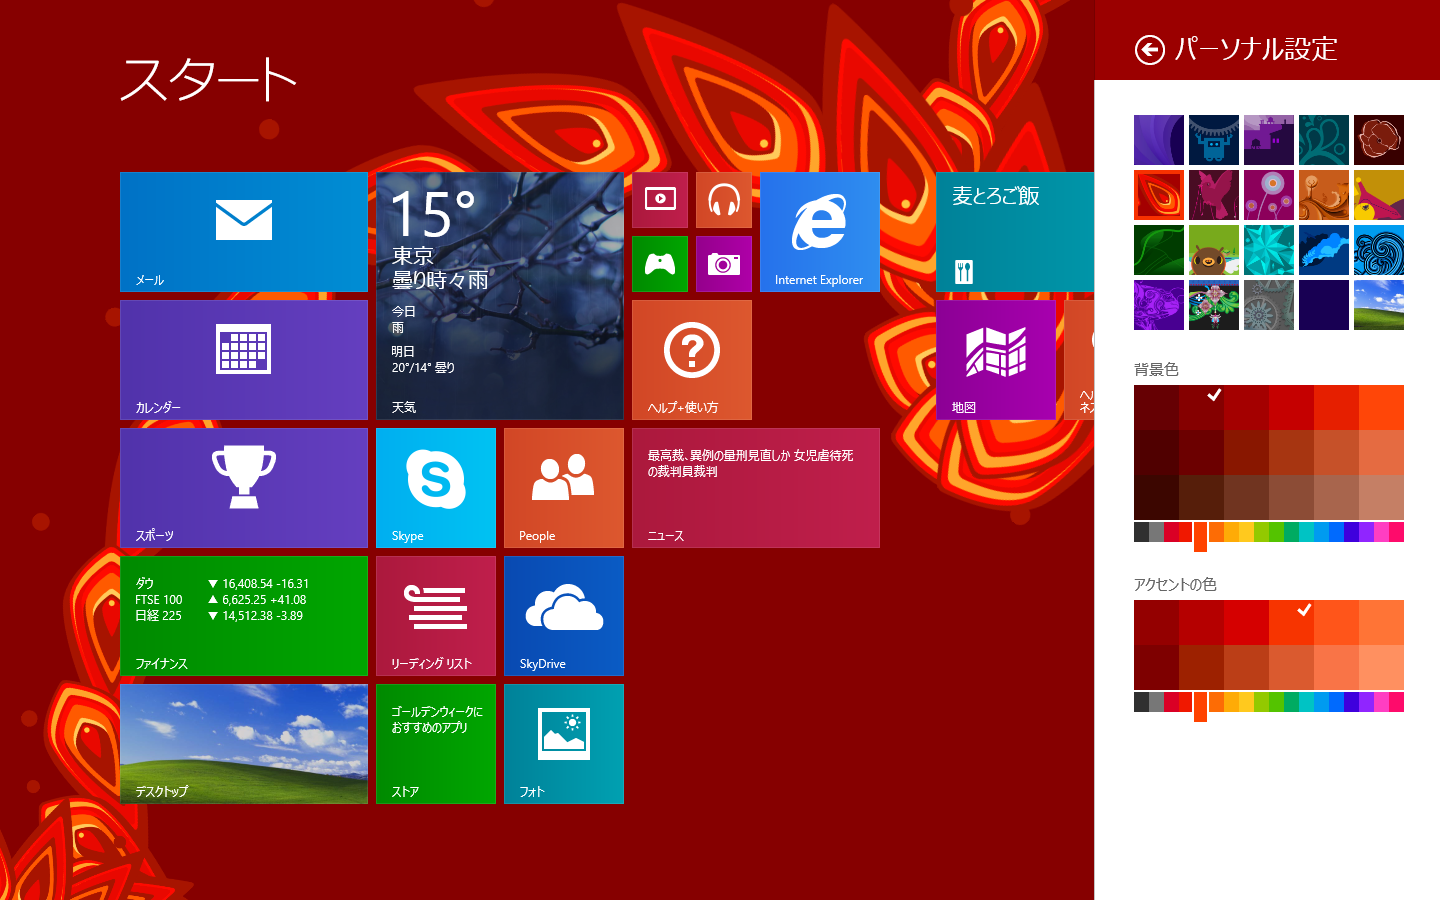Choose hot pink on the 背景色 hue strip
Screen dimensions: 1440x900
coord(1396,532)
